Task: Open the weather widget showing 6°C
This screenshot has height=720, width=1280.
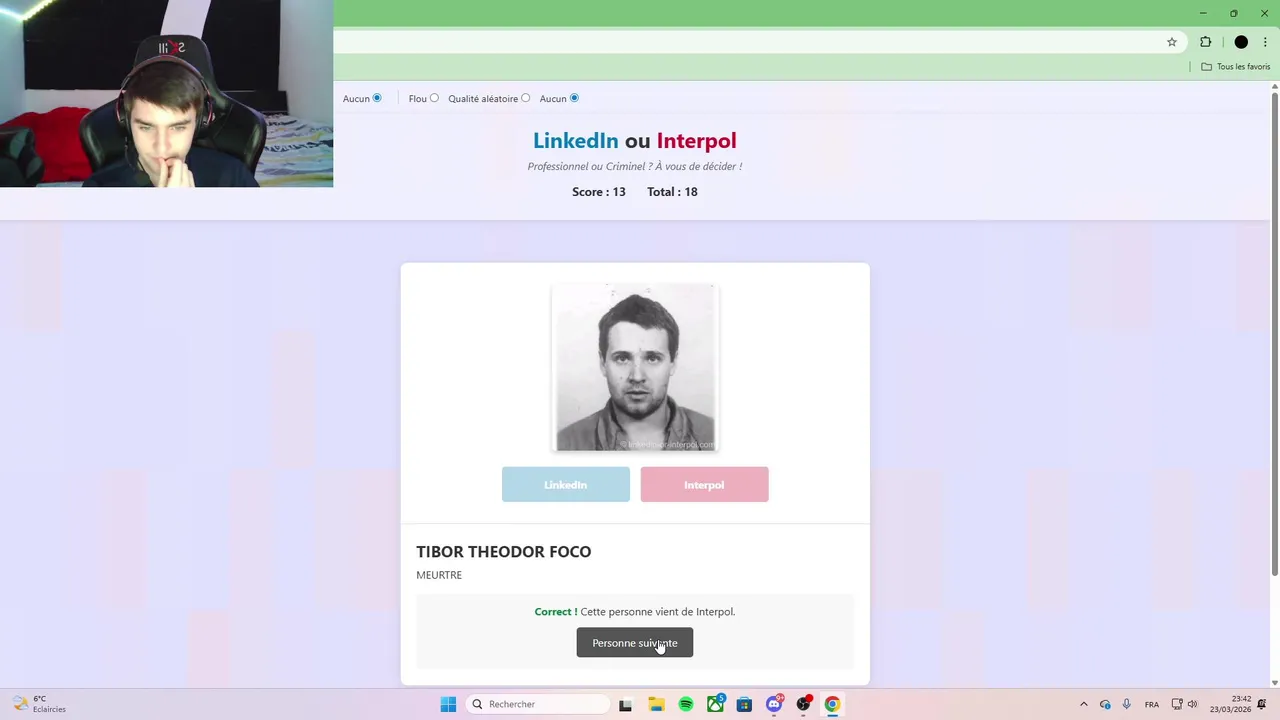Action: (x=40, y=704)
